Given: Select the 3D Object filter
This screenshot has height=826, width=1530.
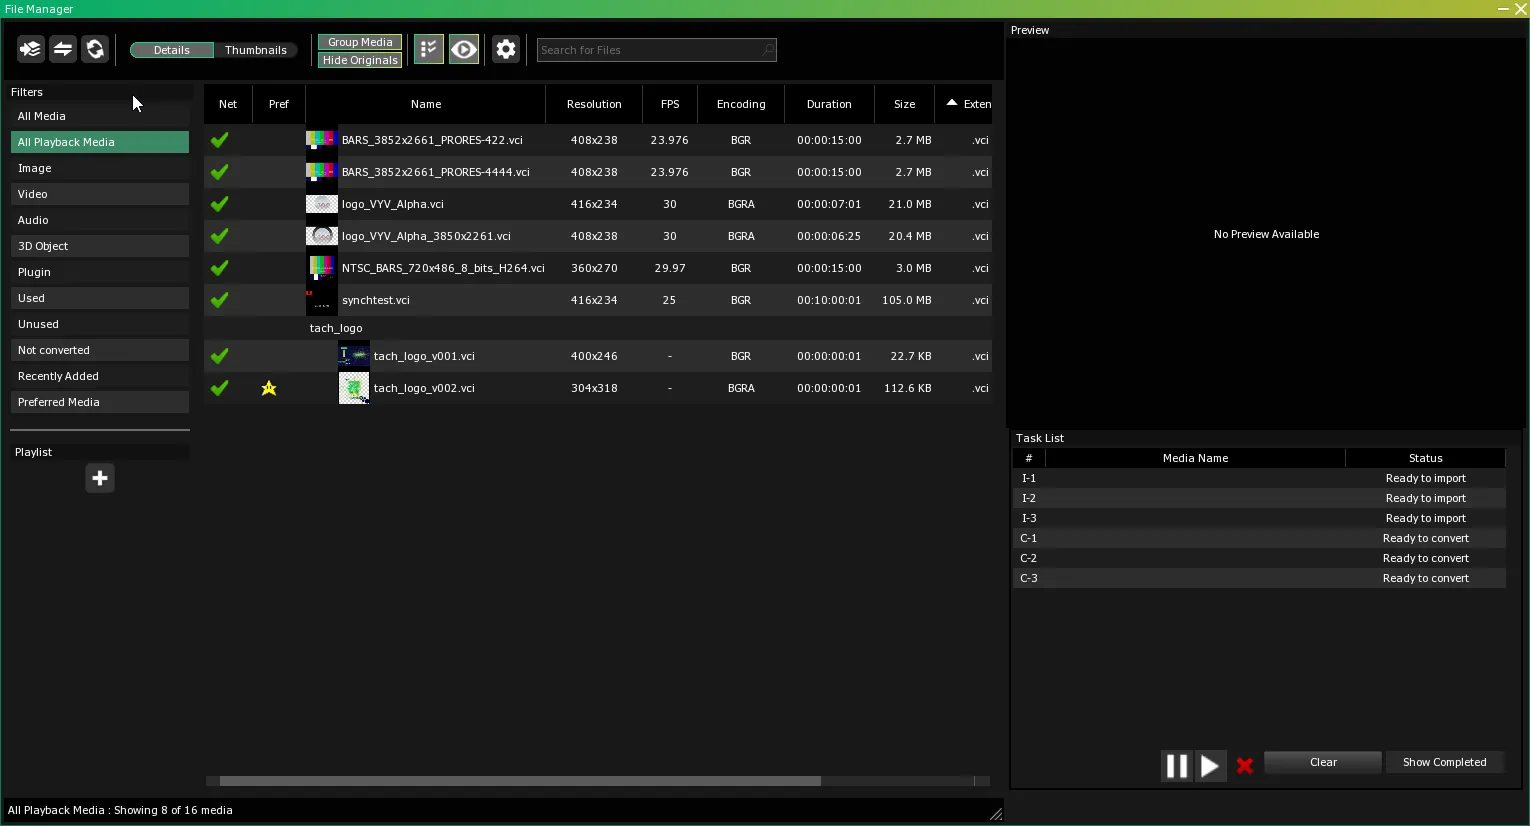Looking at the screenshot, I should click(x=100, y=246).
